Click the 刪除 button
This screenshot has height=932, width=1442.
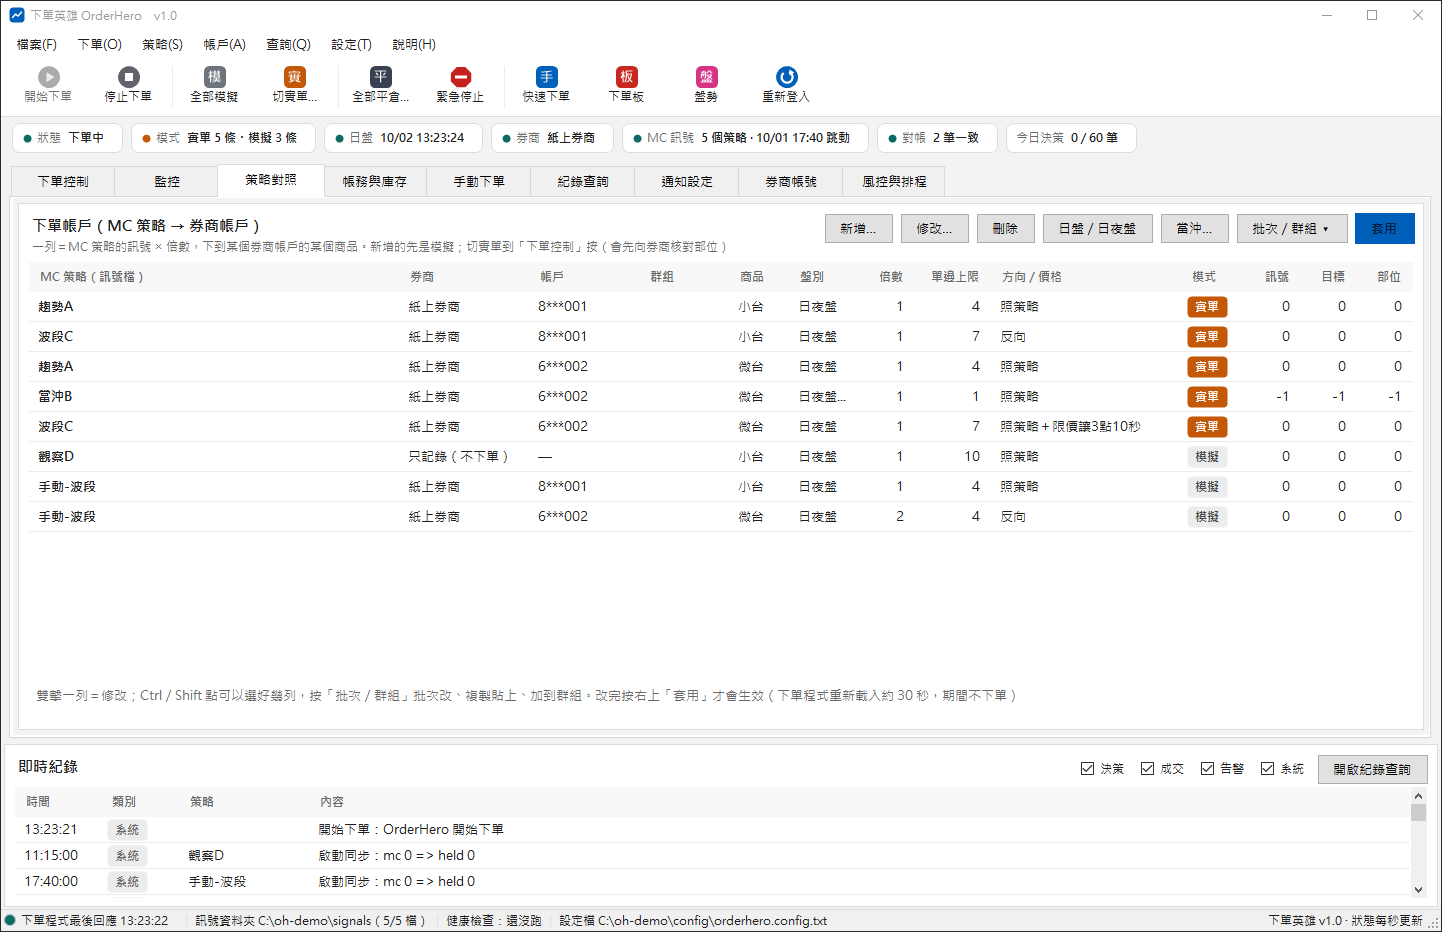pyautogui.click(x=1006, y=229)
